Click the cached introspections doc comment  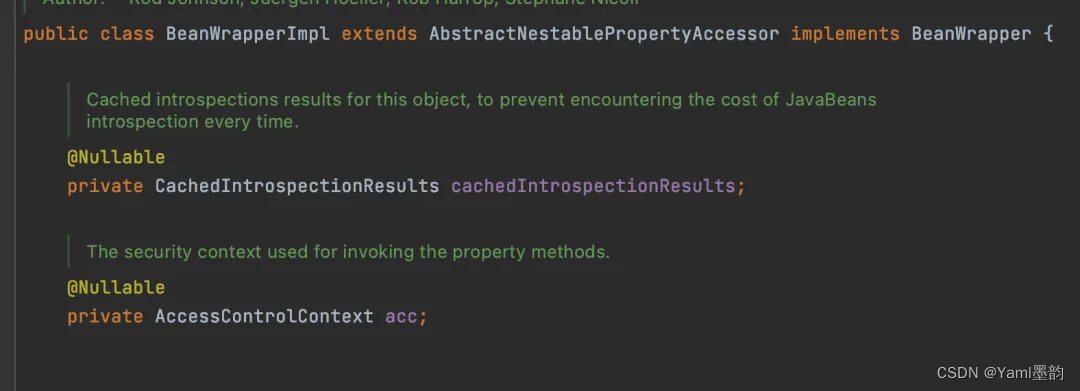pyautogui.click(x=481, y=111)
